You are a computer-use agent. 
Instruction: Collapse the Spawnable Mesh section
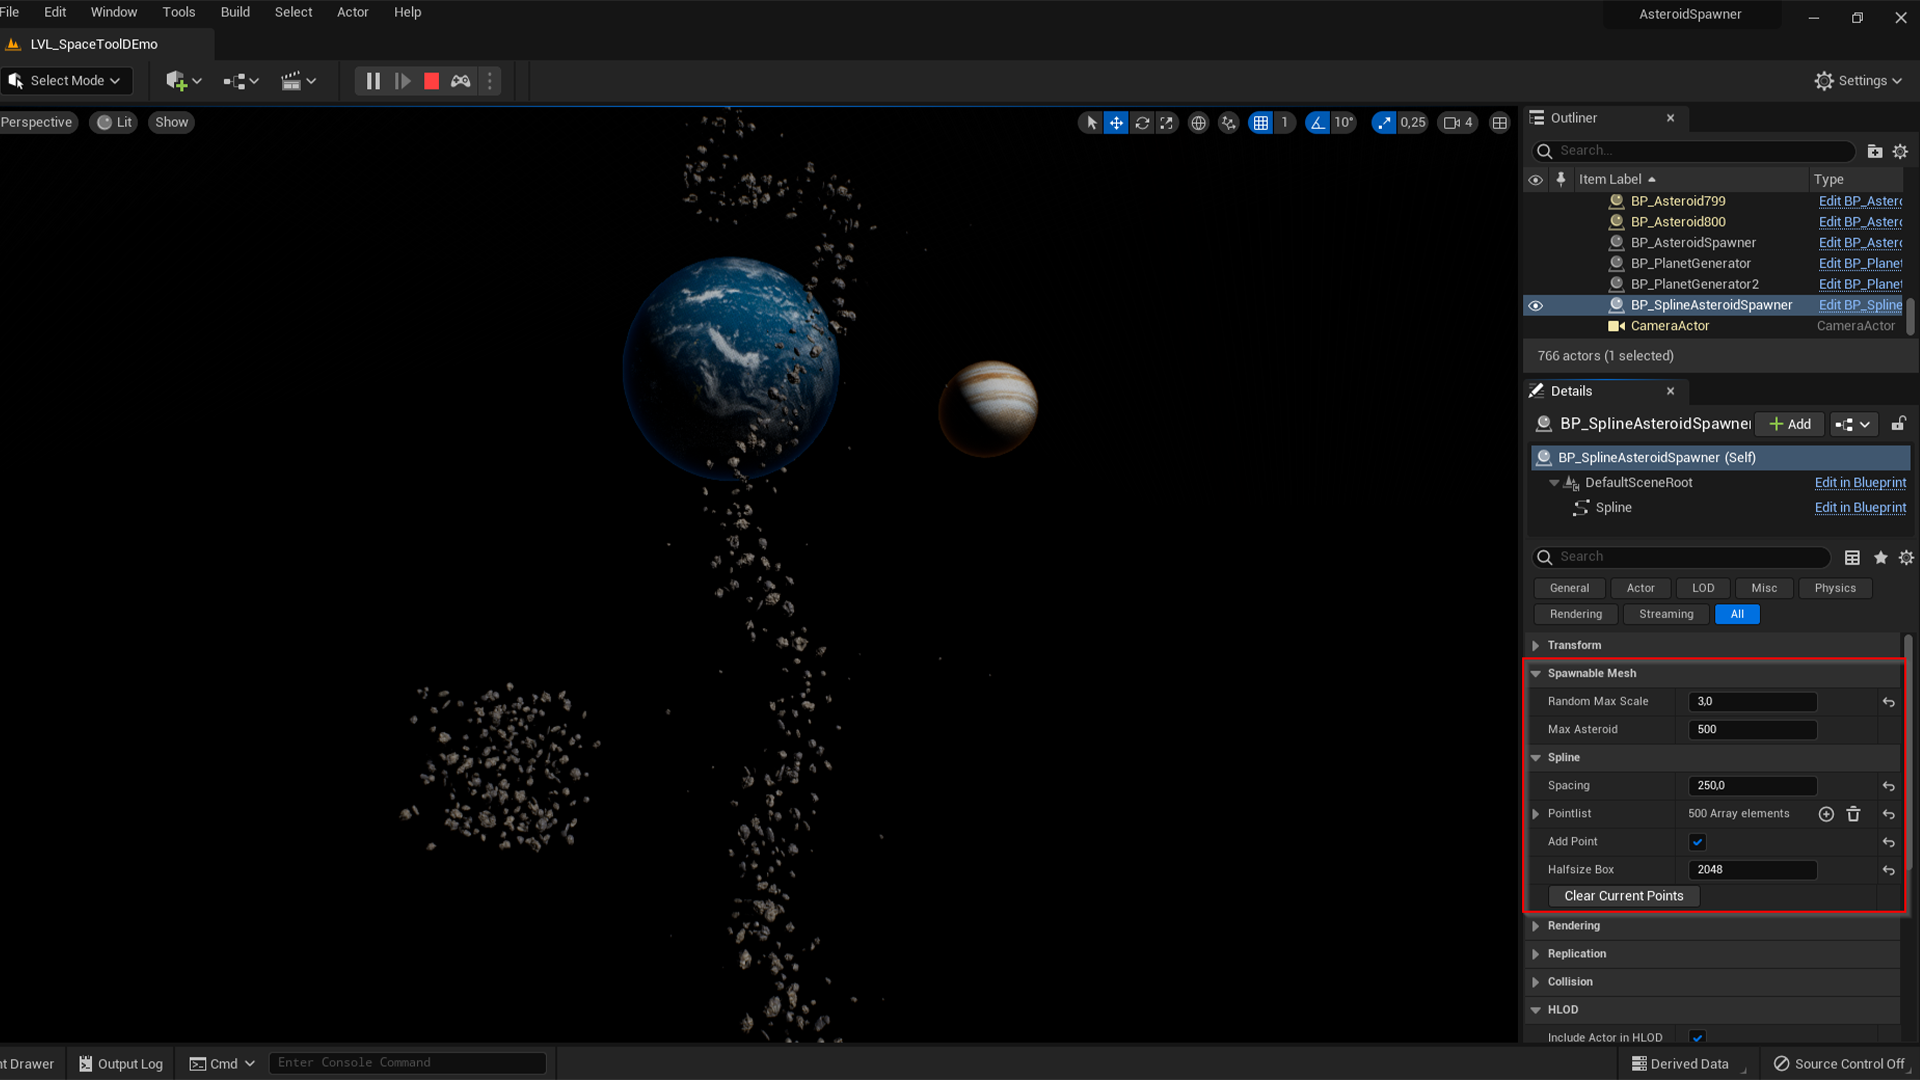coord(1536,673)
